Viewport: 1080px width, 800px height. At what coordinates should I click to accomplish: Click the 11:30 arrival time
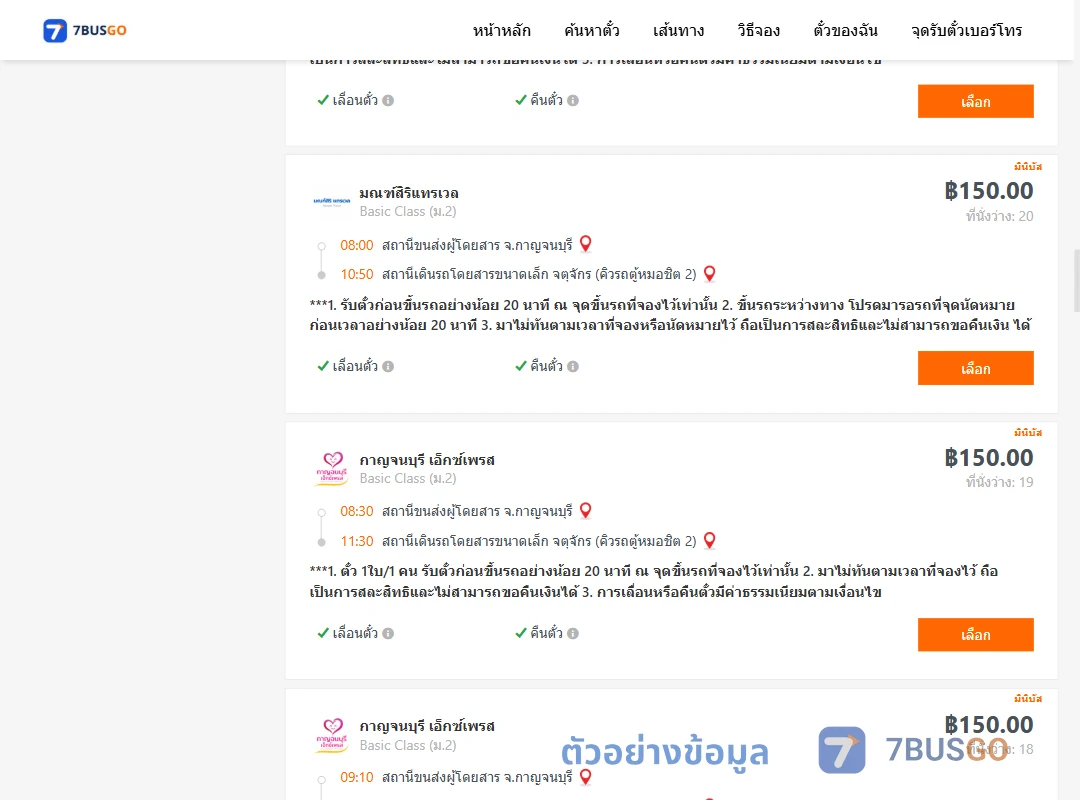(x=357, y=541)
